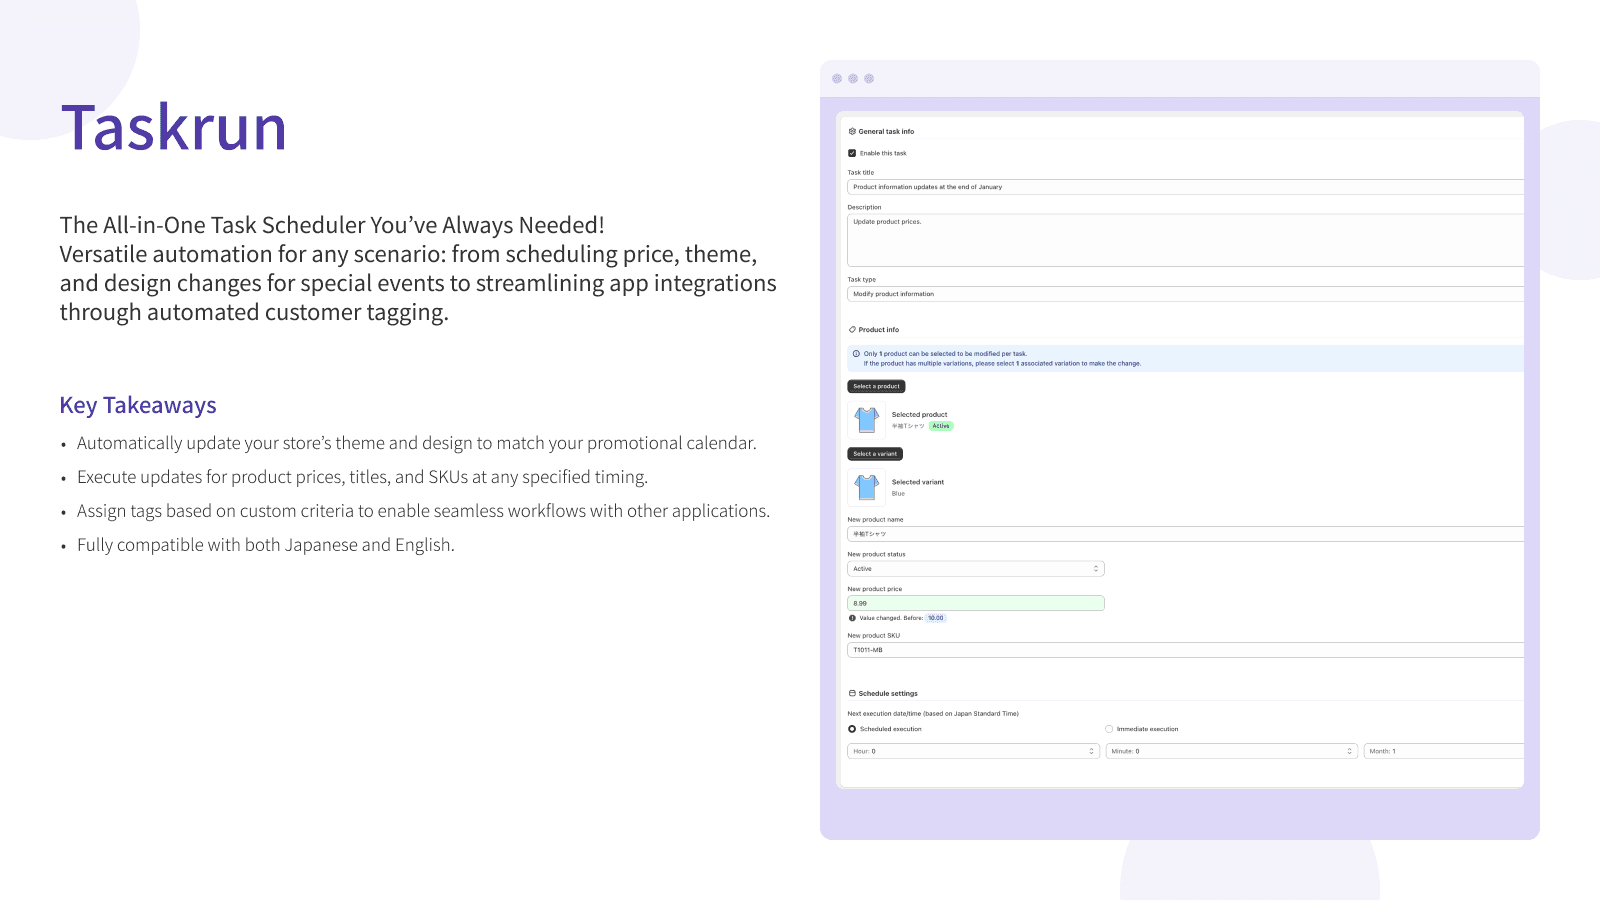Click the New product price field
Image resolution: width=1600 pixels, height=900 pixels.
pyautogui.click(x=976, y=603)
